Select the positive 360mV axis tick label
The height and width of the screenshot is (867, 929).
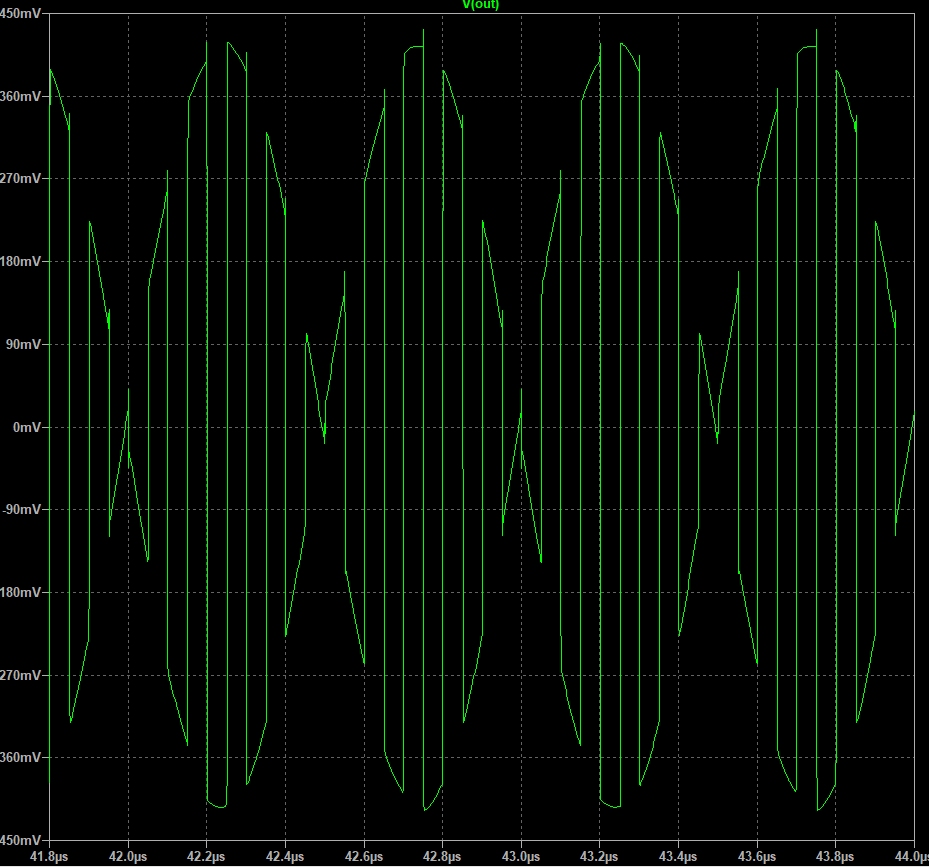click(20, 97)
